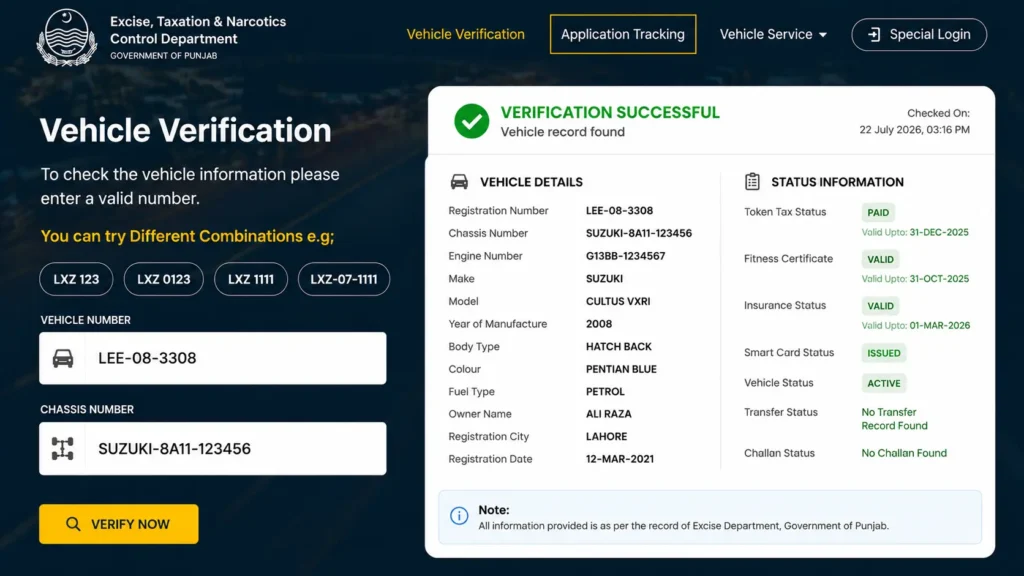Click the PAID token tax badge
1024x576 pixels.
click(878, 212)
